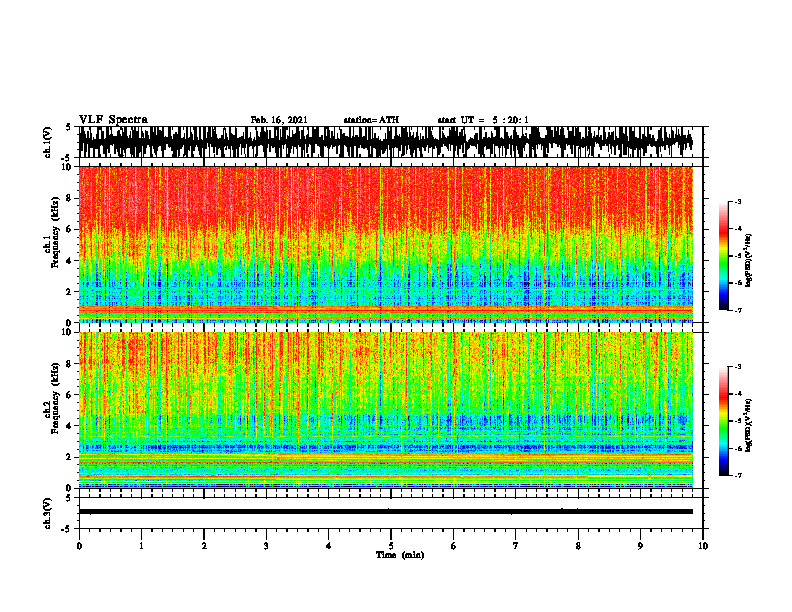Click the 'ch.3(V)' waveform axis label
792x612 pixels.
click(48, 513)
